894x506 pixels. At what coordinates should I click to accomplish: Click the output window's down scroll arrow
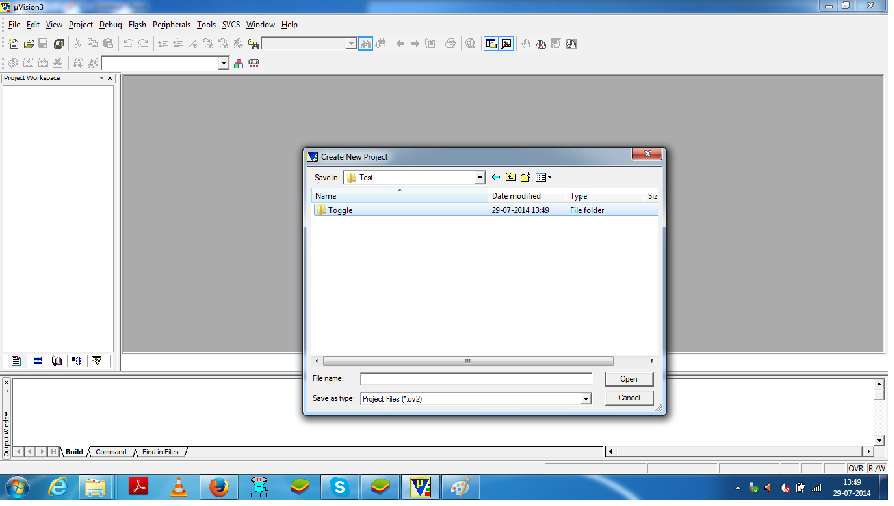click(879, 440)
